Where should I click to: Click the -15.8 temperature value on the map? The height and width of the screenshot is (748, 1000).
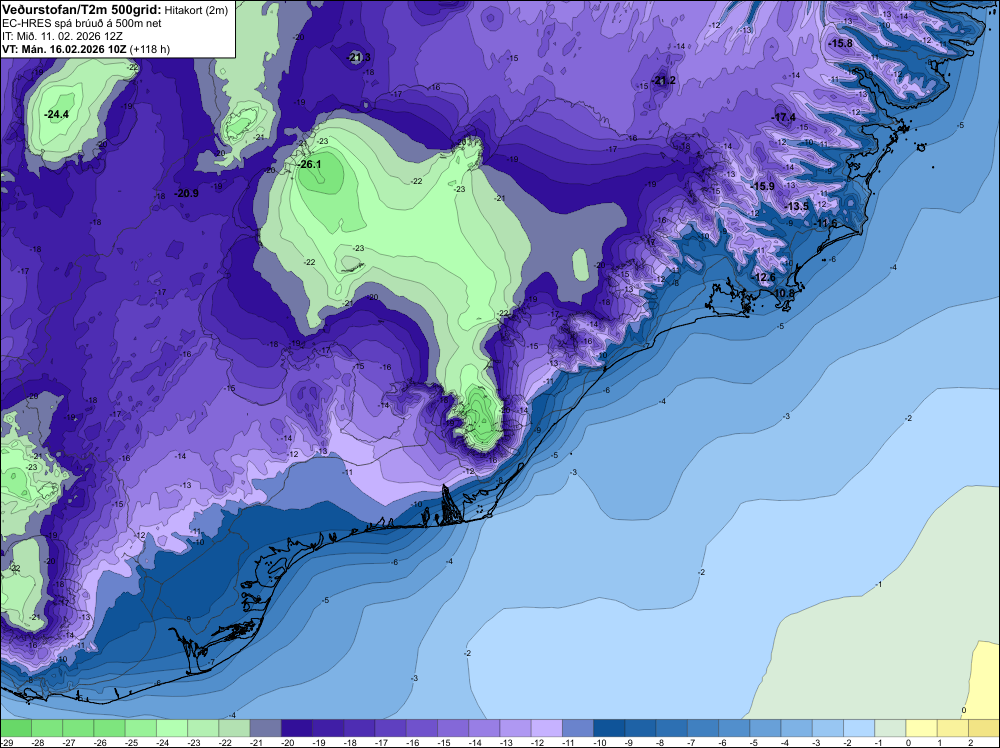pos(841,43)
